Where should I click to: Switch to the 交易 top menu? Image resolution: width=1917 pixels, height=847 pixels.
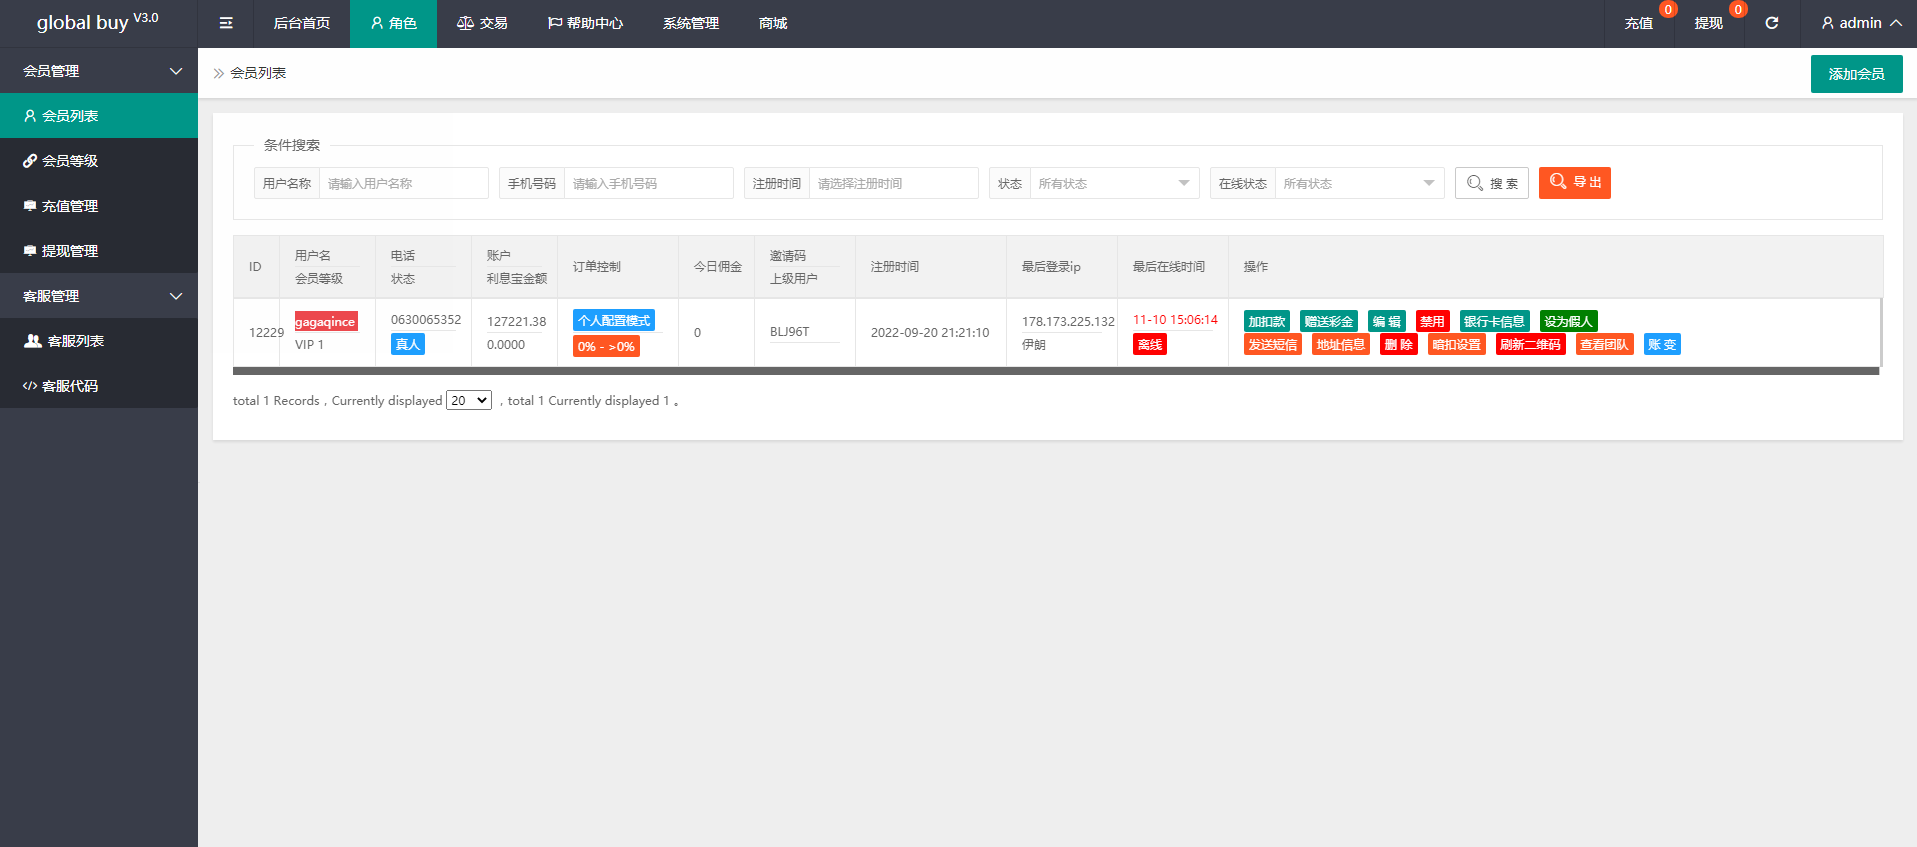tap(482, 23)
